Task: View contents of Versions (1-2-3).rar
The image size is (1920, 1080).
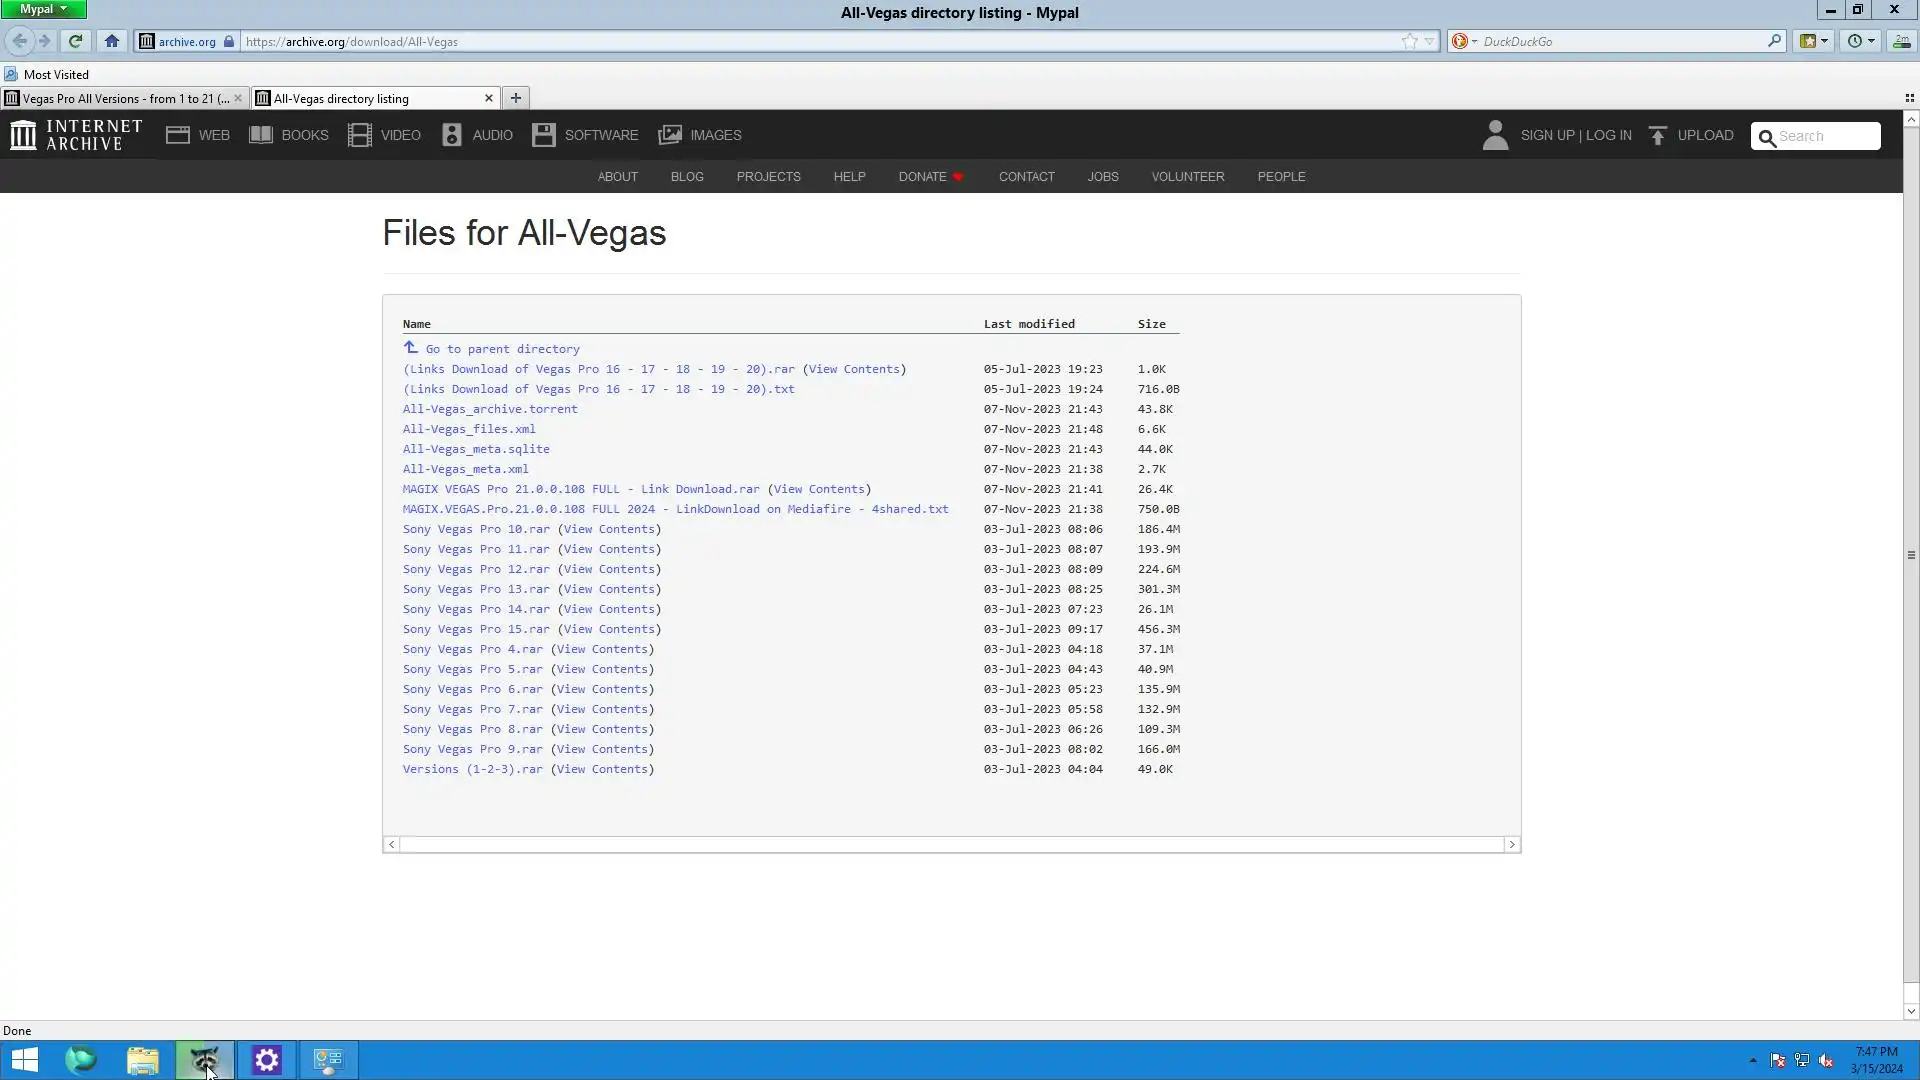Action: (x=602, y=769)
